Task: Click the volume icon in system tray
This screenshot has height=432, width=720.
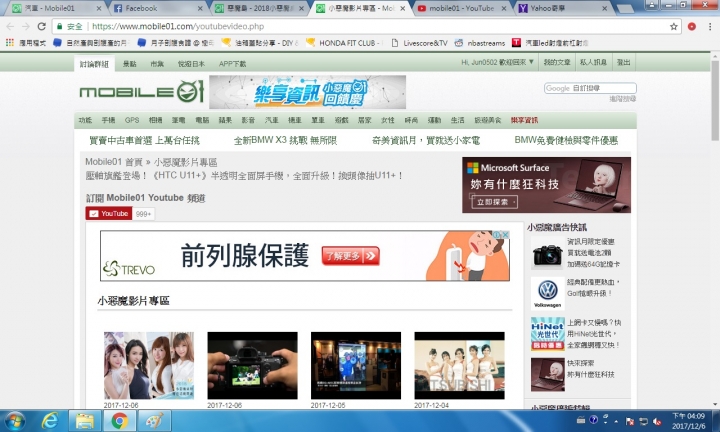Action: coord(657,421)
